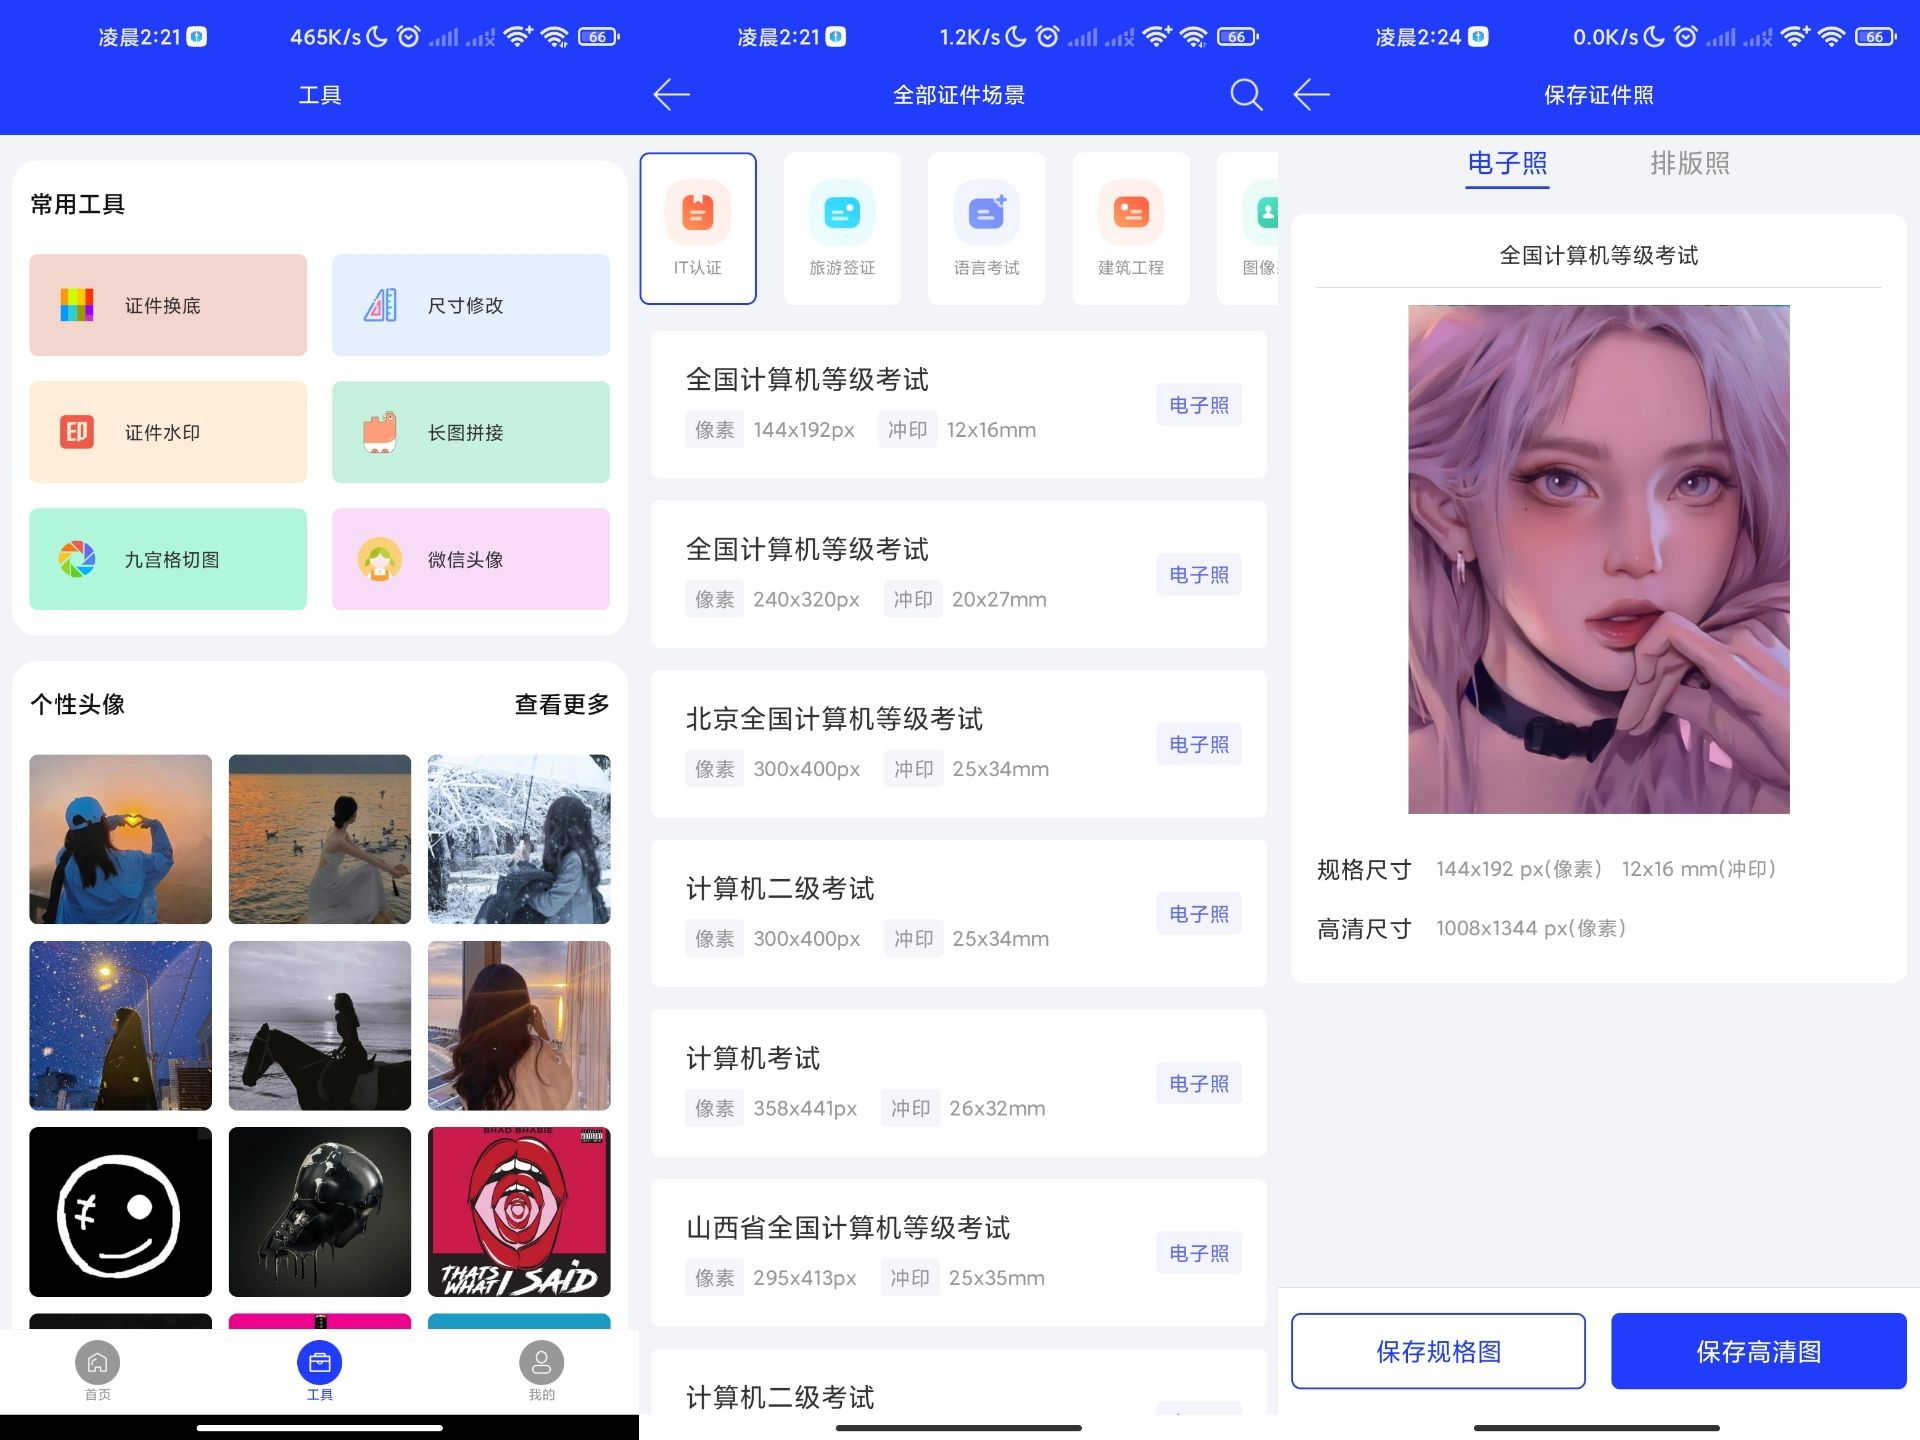Open the 长图拼接 long image stitching tool

coord(471,432)
